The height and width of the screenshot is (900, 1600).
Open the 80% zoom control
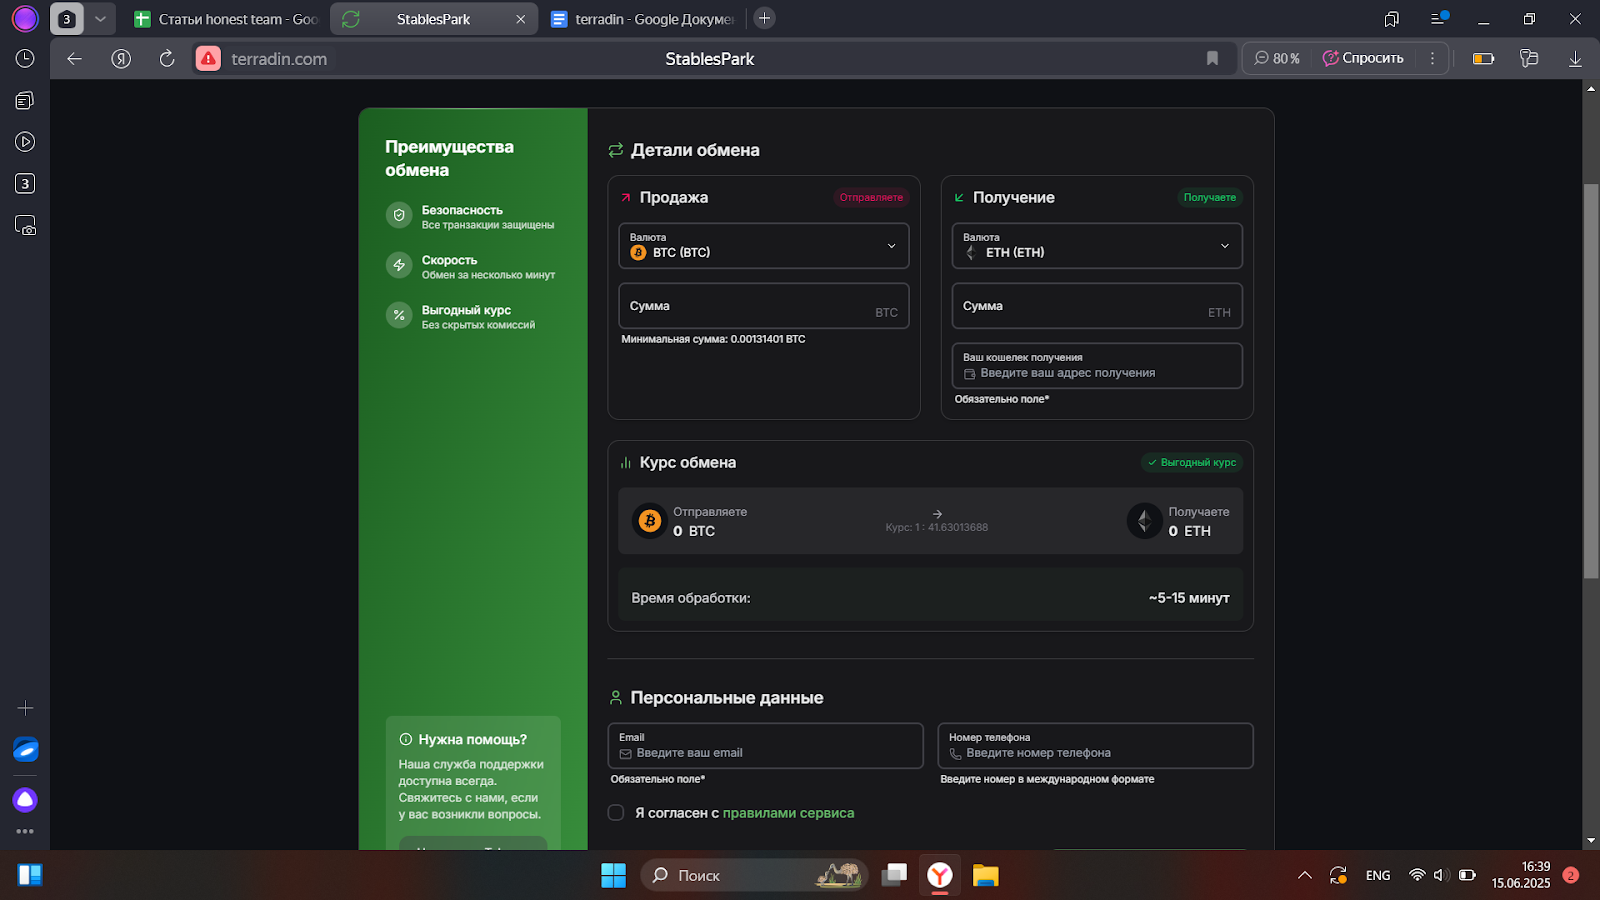(1277, 59)
